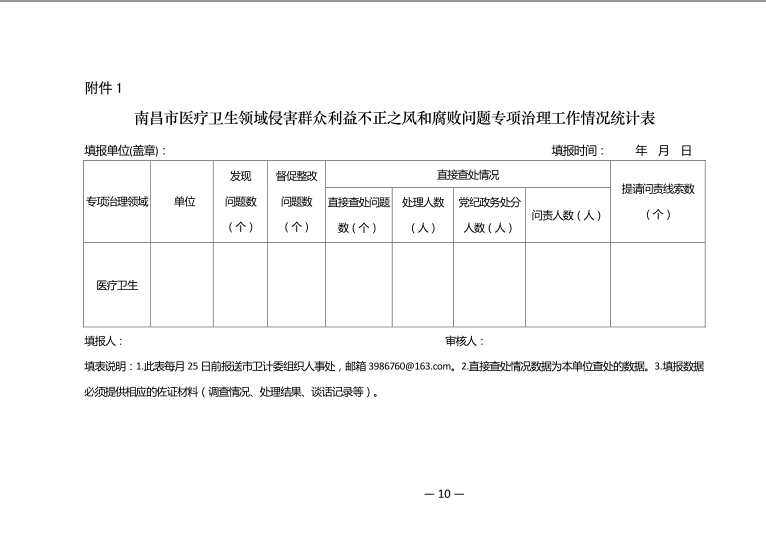Click the '填报时间' date field label
The height and width of the screenshot is (542, 766).
[578, 151]
